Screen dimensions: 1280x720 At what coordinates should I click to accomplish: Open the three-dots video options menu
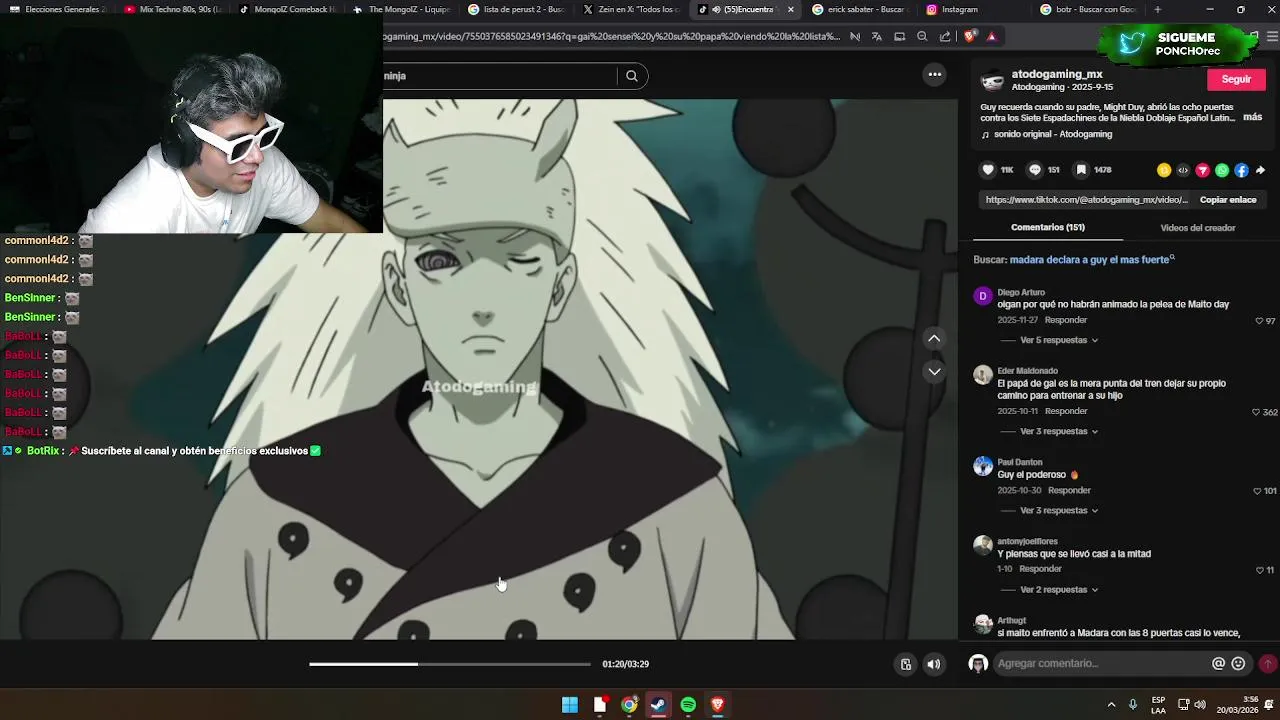(934, 74)
